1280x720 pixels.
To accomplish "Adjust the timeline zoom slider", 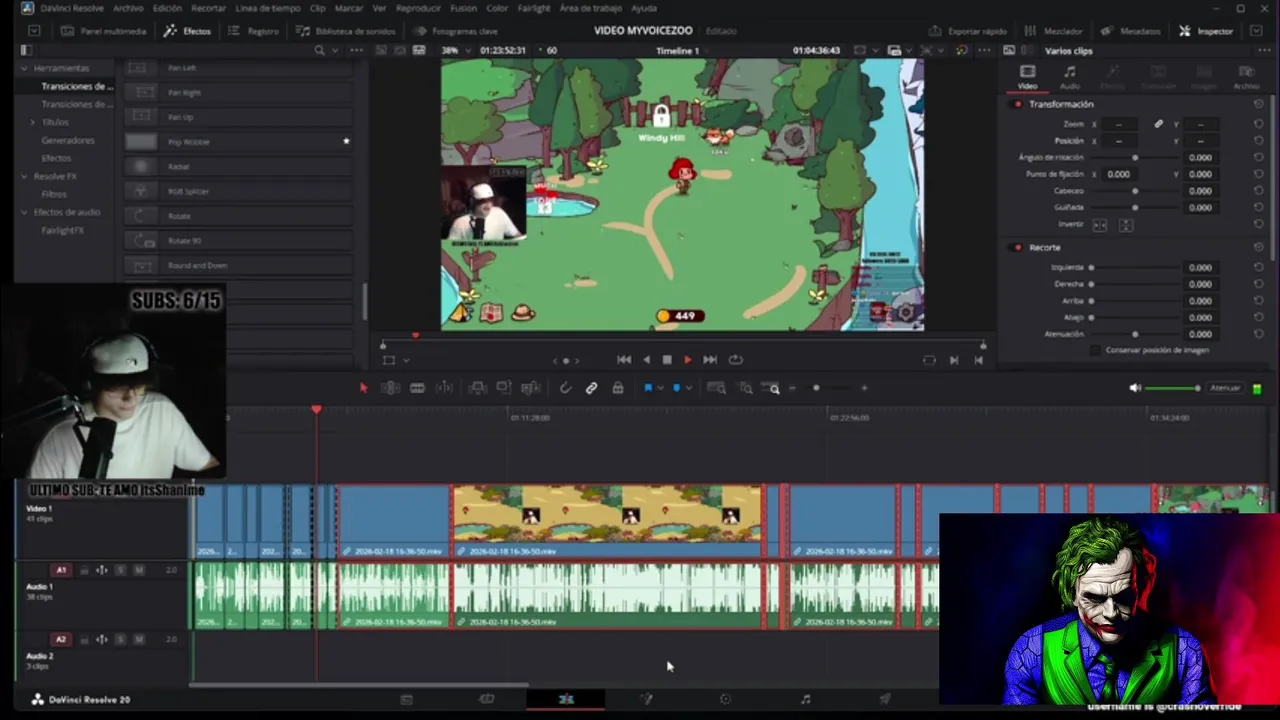I will point(828,388).
